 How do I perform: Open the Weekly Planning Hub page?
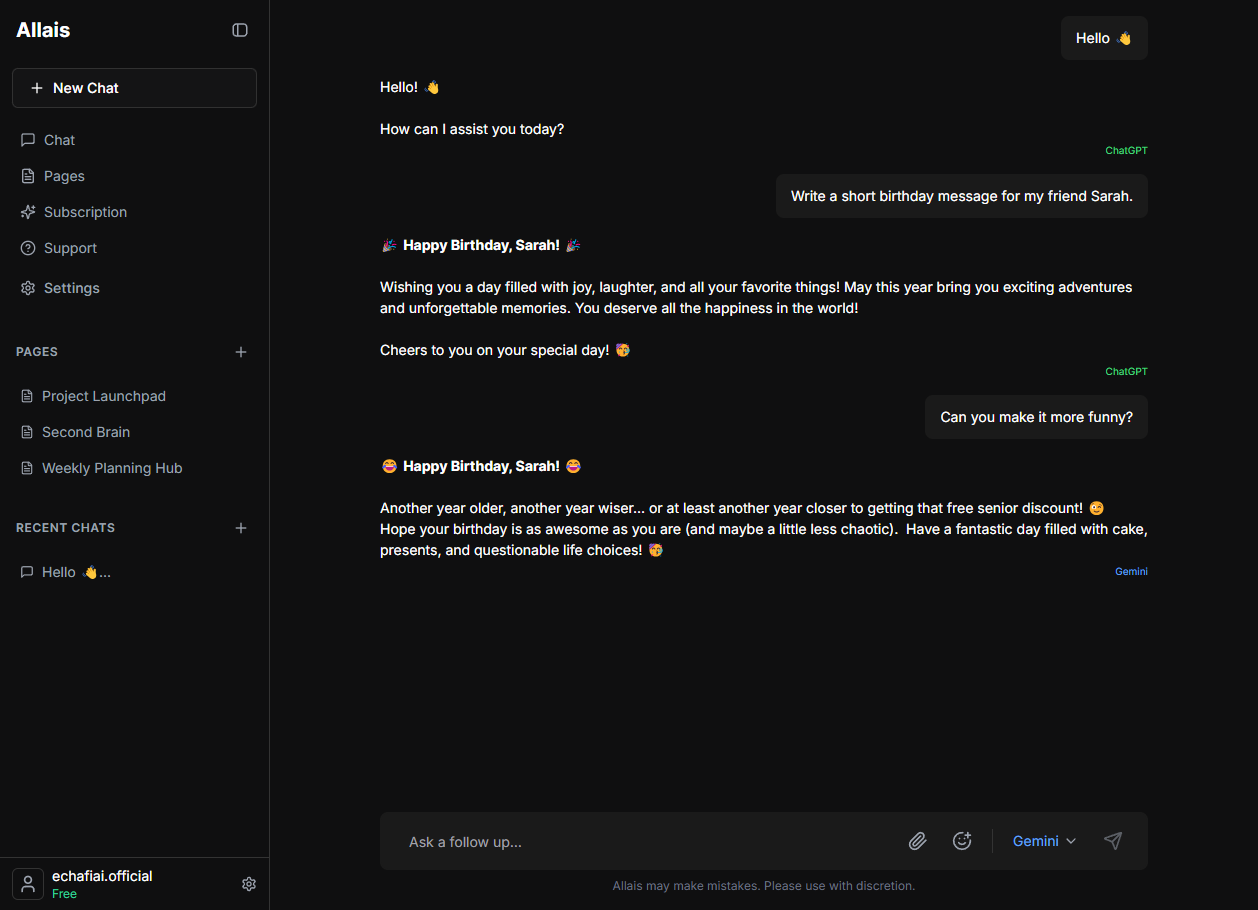pyautogui.click(x=111, y=468)
